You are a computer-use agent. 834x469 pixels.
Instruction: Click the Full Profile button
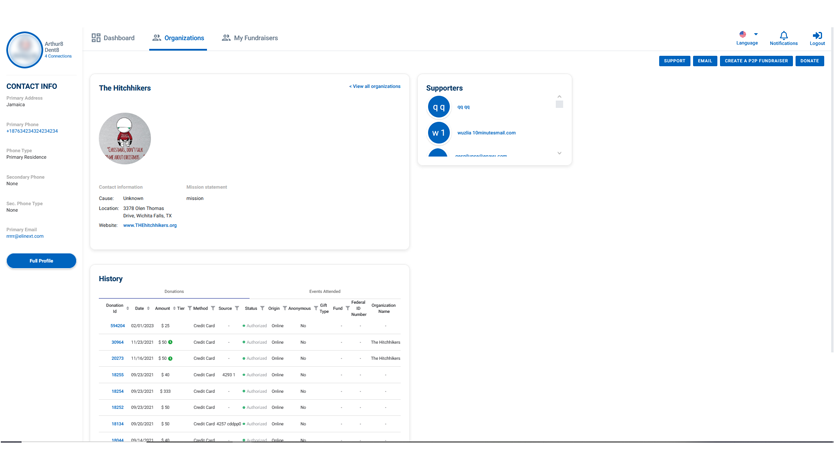pyautogui.click(x=41, y=261)
